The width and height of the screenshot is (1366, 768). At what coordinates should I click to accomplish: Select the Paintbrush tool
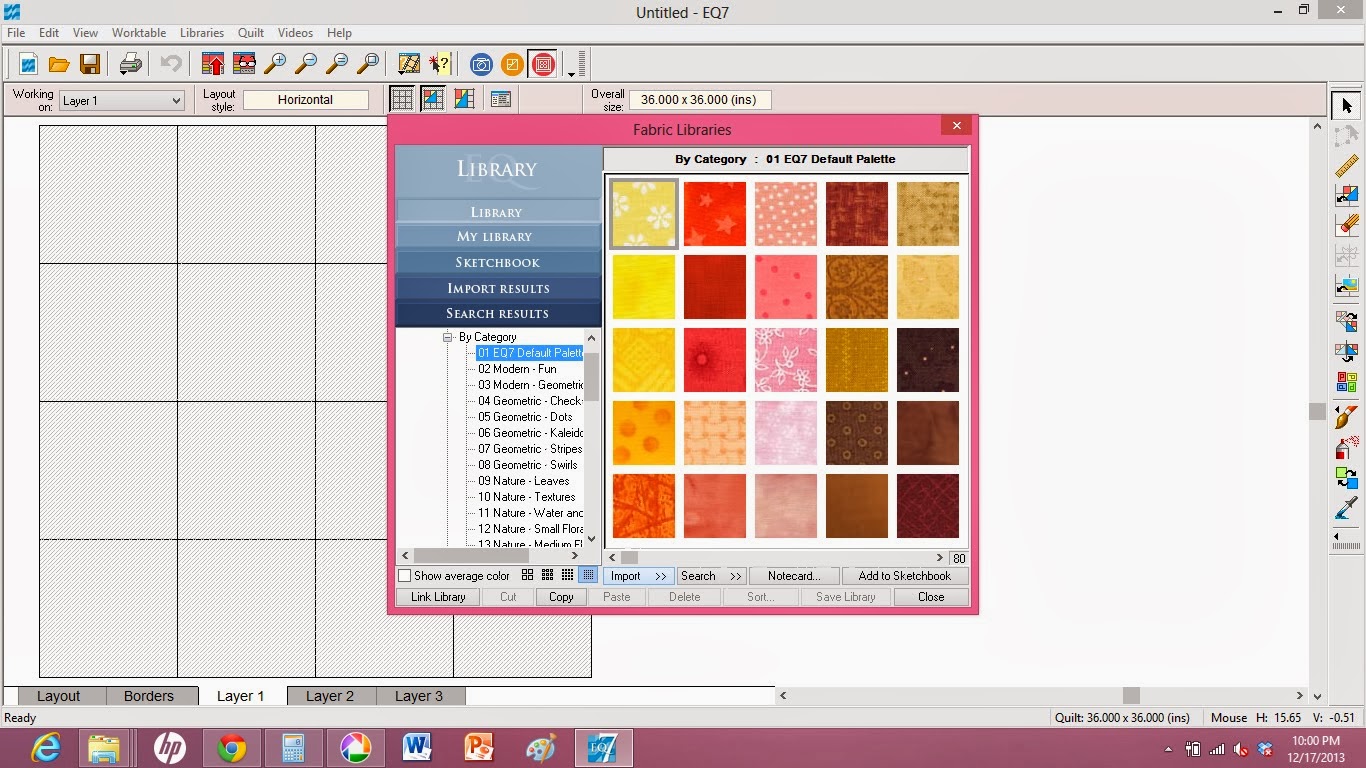1347,418
